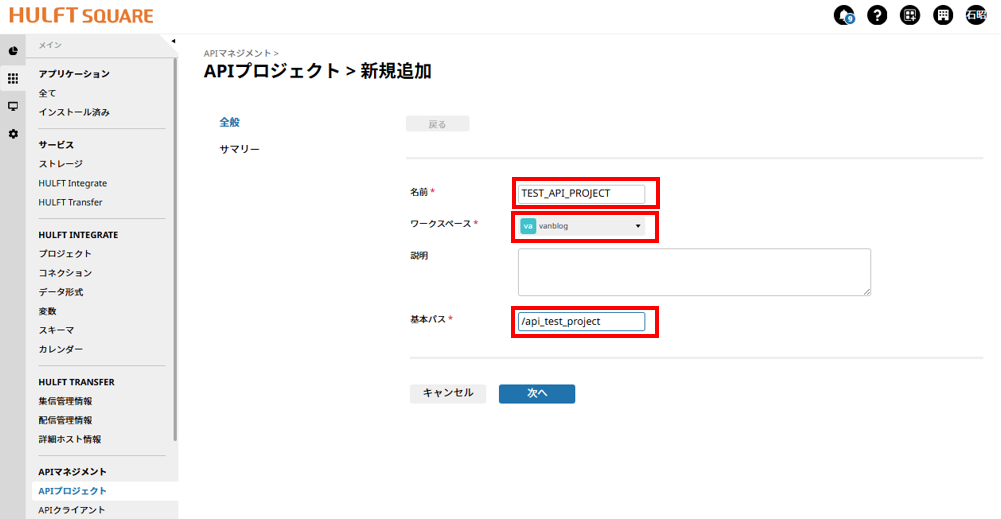Image resolution: width=1001 pixels, height=519 pixels.
Task: Switch to the サマリー tab
Action: (239, 149)
